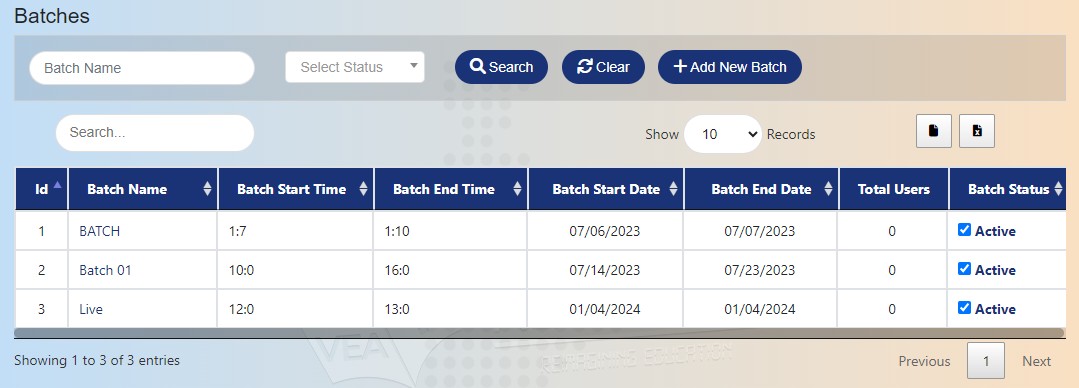
Task: Click the horizontal table scrollbar
Action: coord(539,333)
